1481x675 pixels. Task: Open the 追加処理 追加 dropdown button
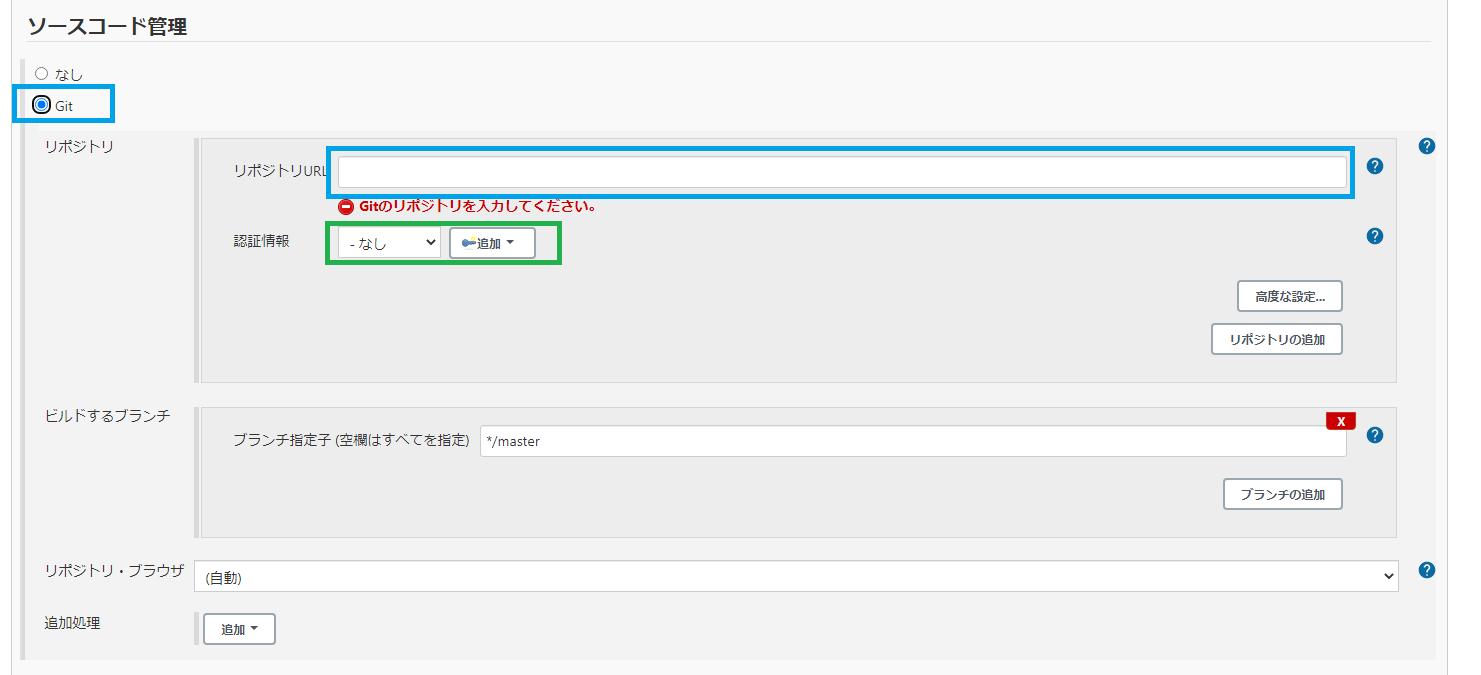[x=239, y=629]
